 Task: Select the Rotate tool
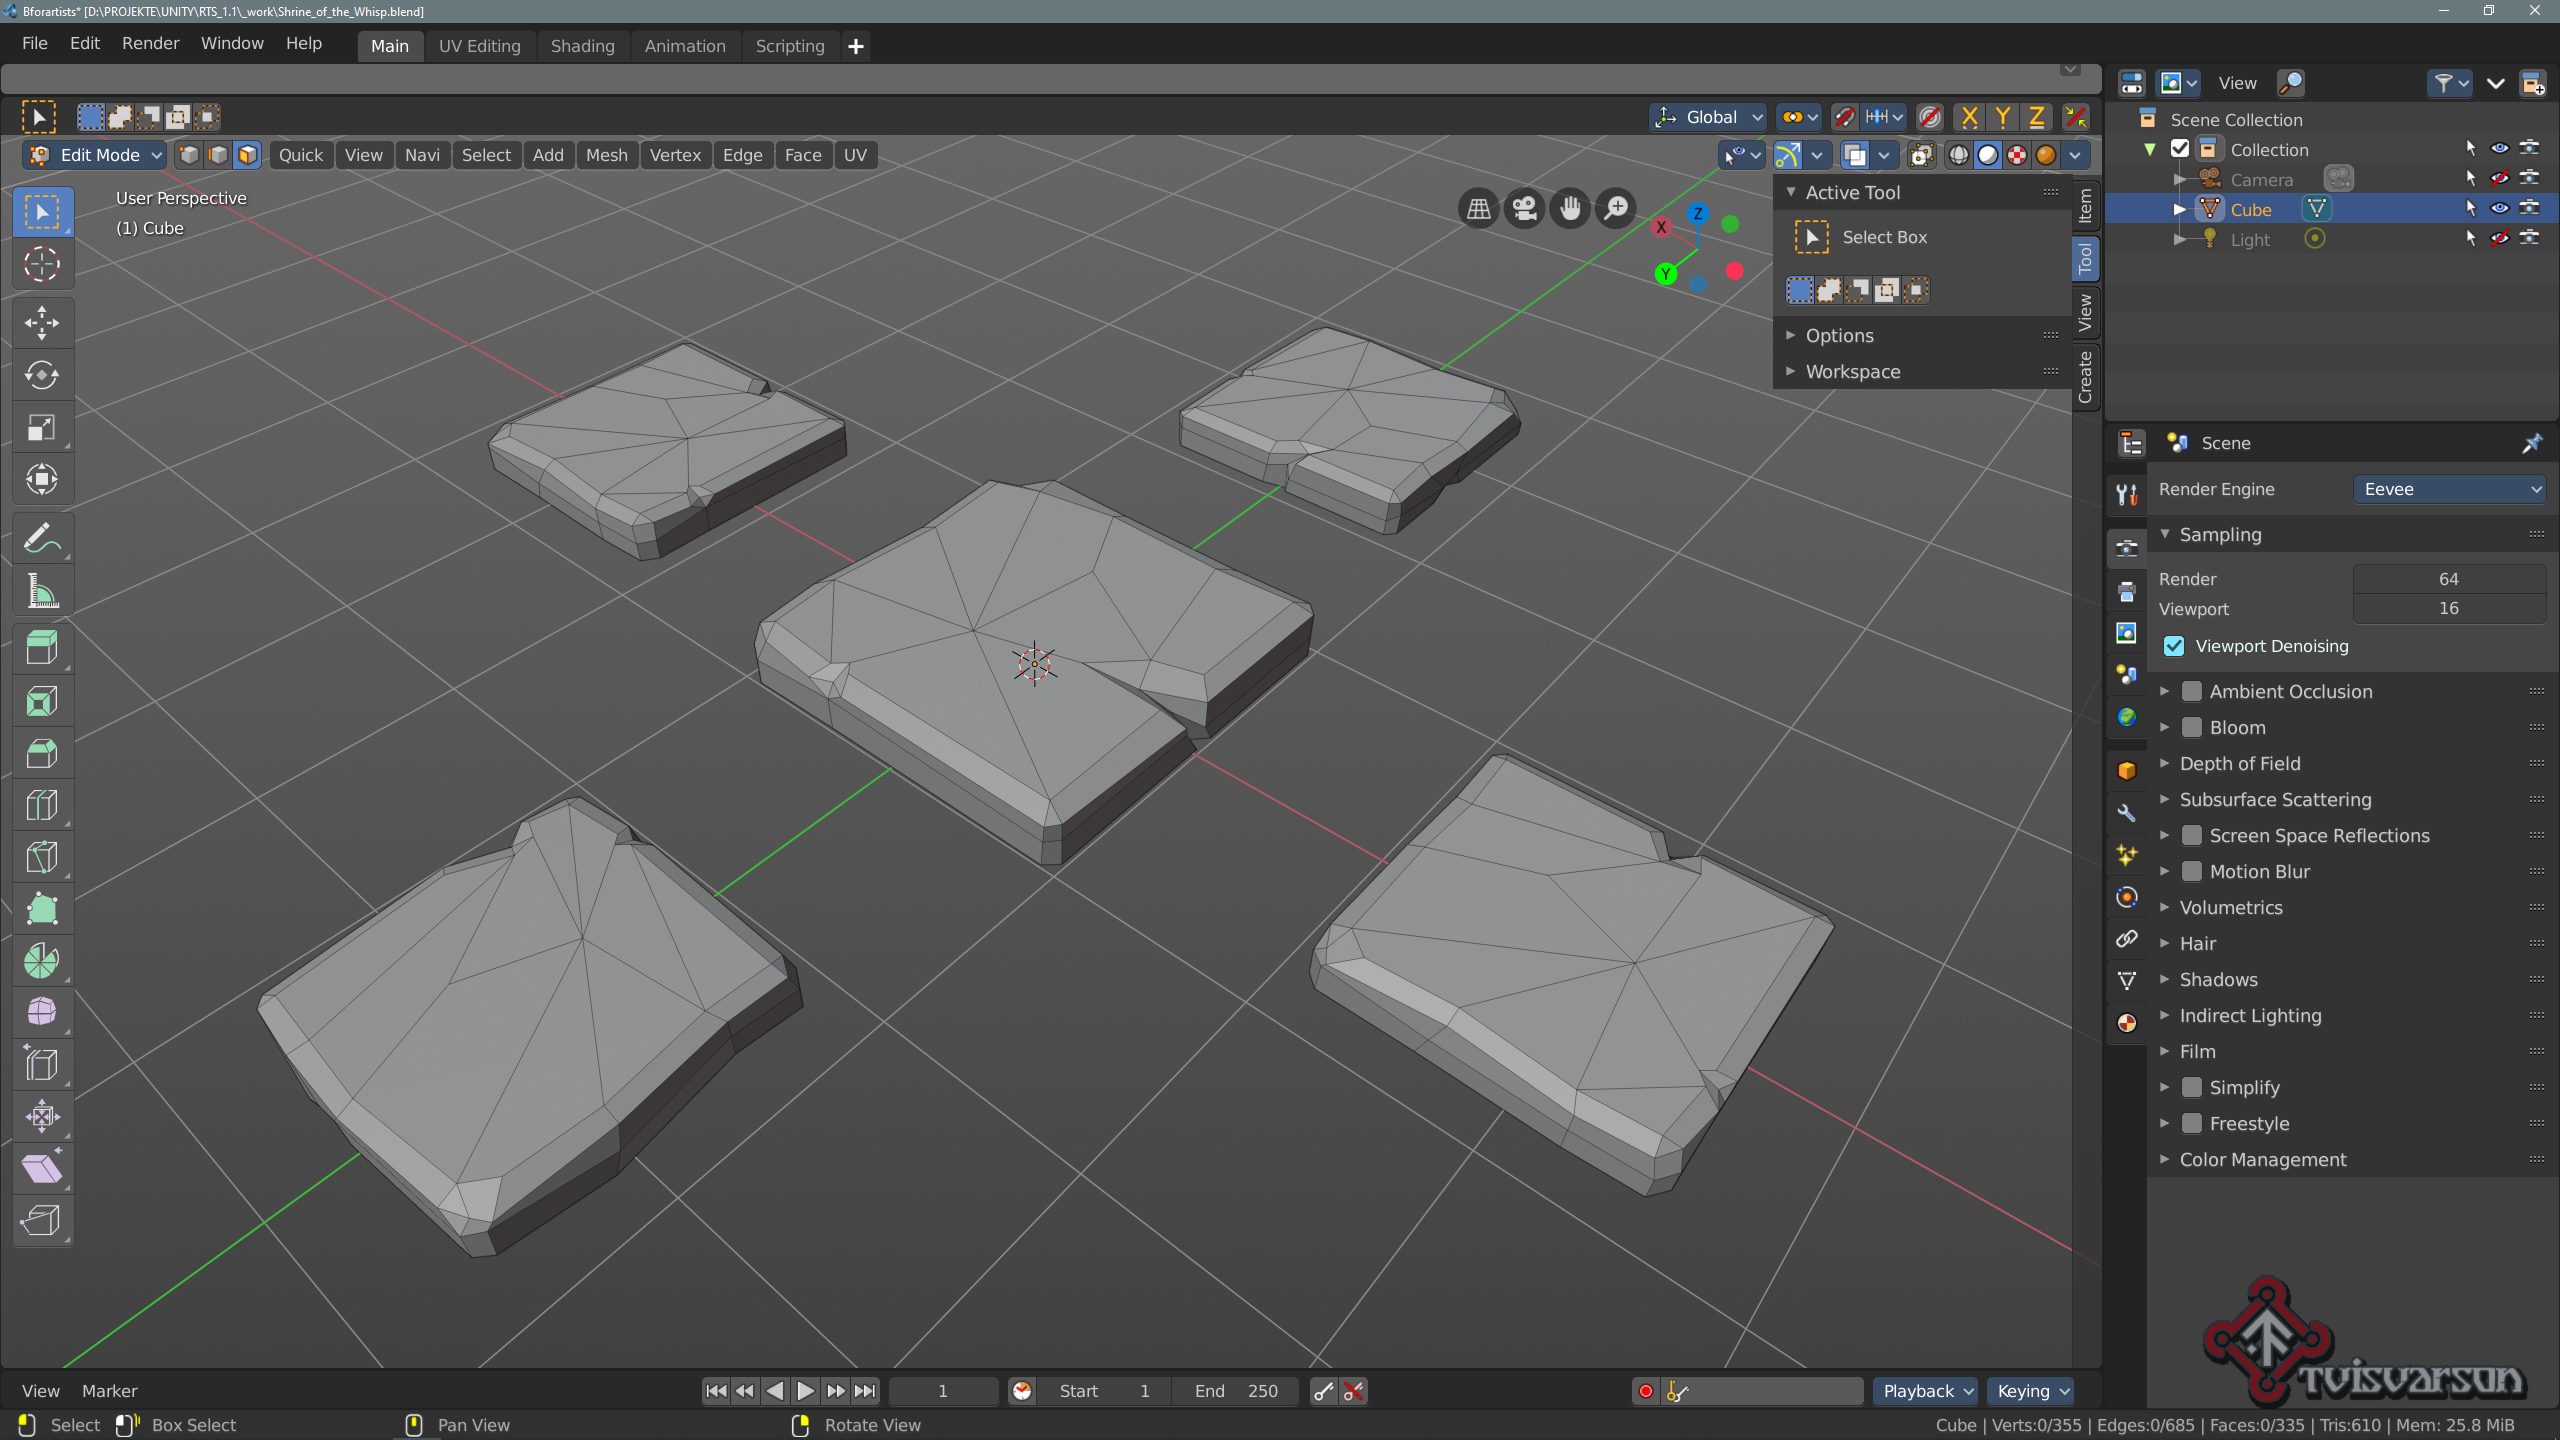42,375
